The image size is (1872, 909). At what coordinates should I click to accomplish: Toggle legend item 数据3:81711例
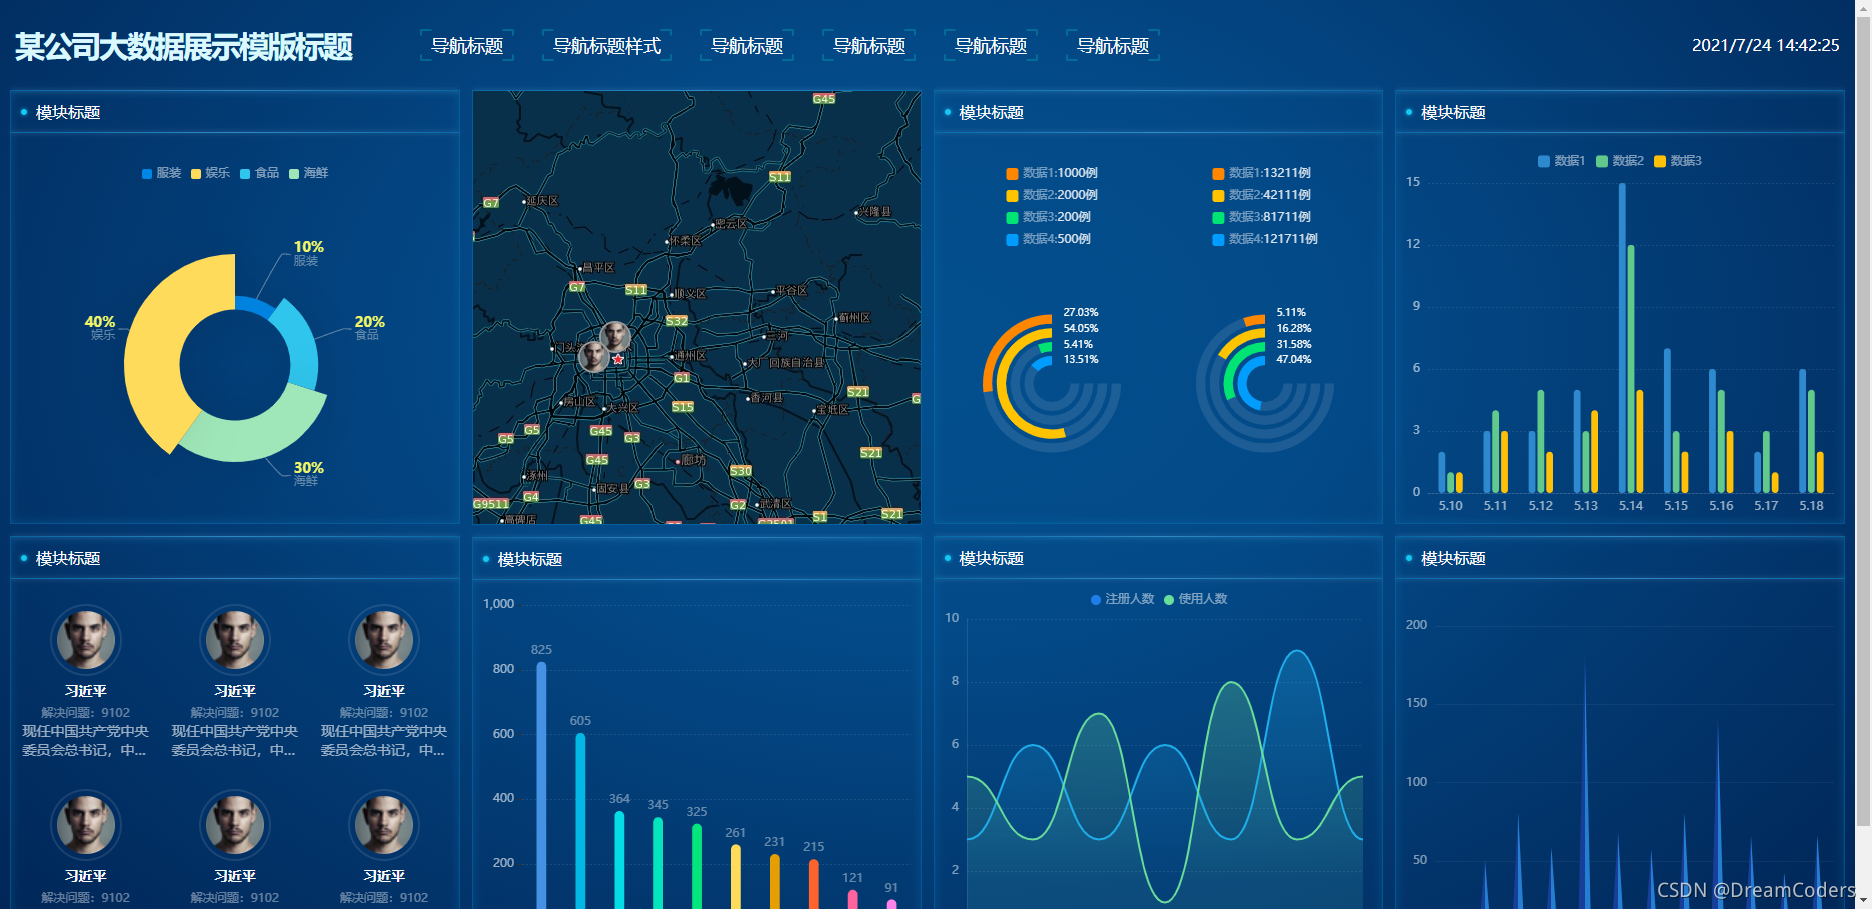1262,217
